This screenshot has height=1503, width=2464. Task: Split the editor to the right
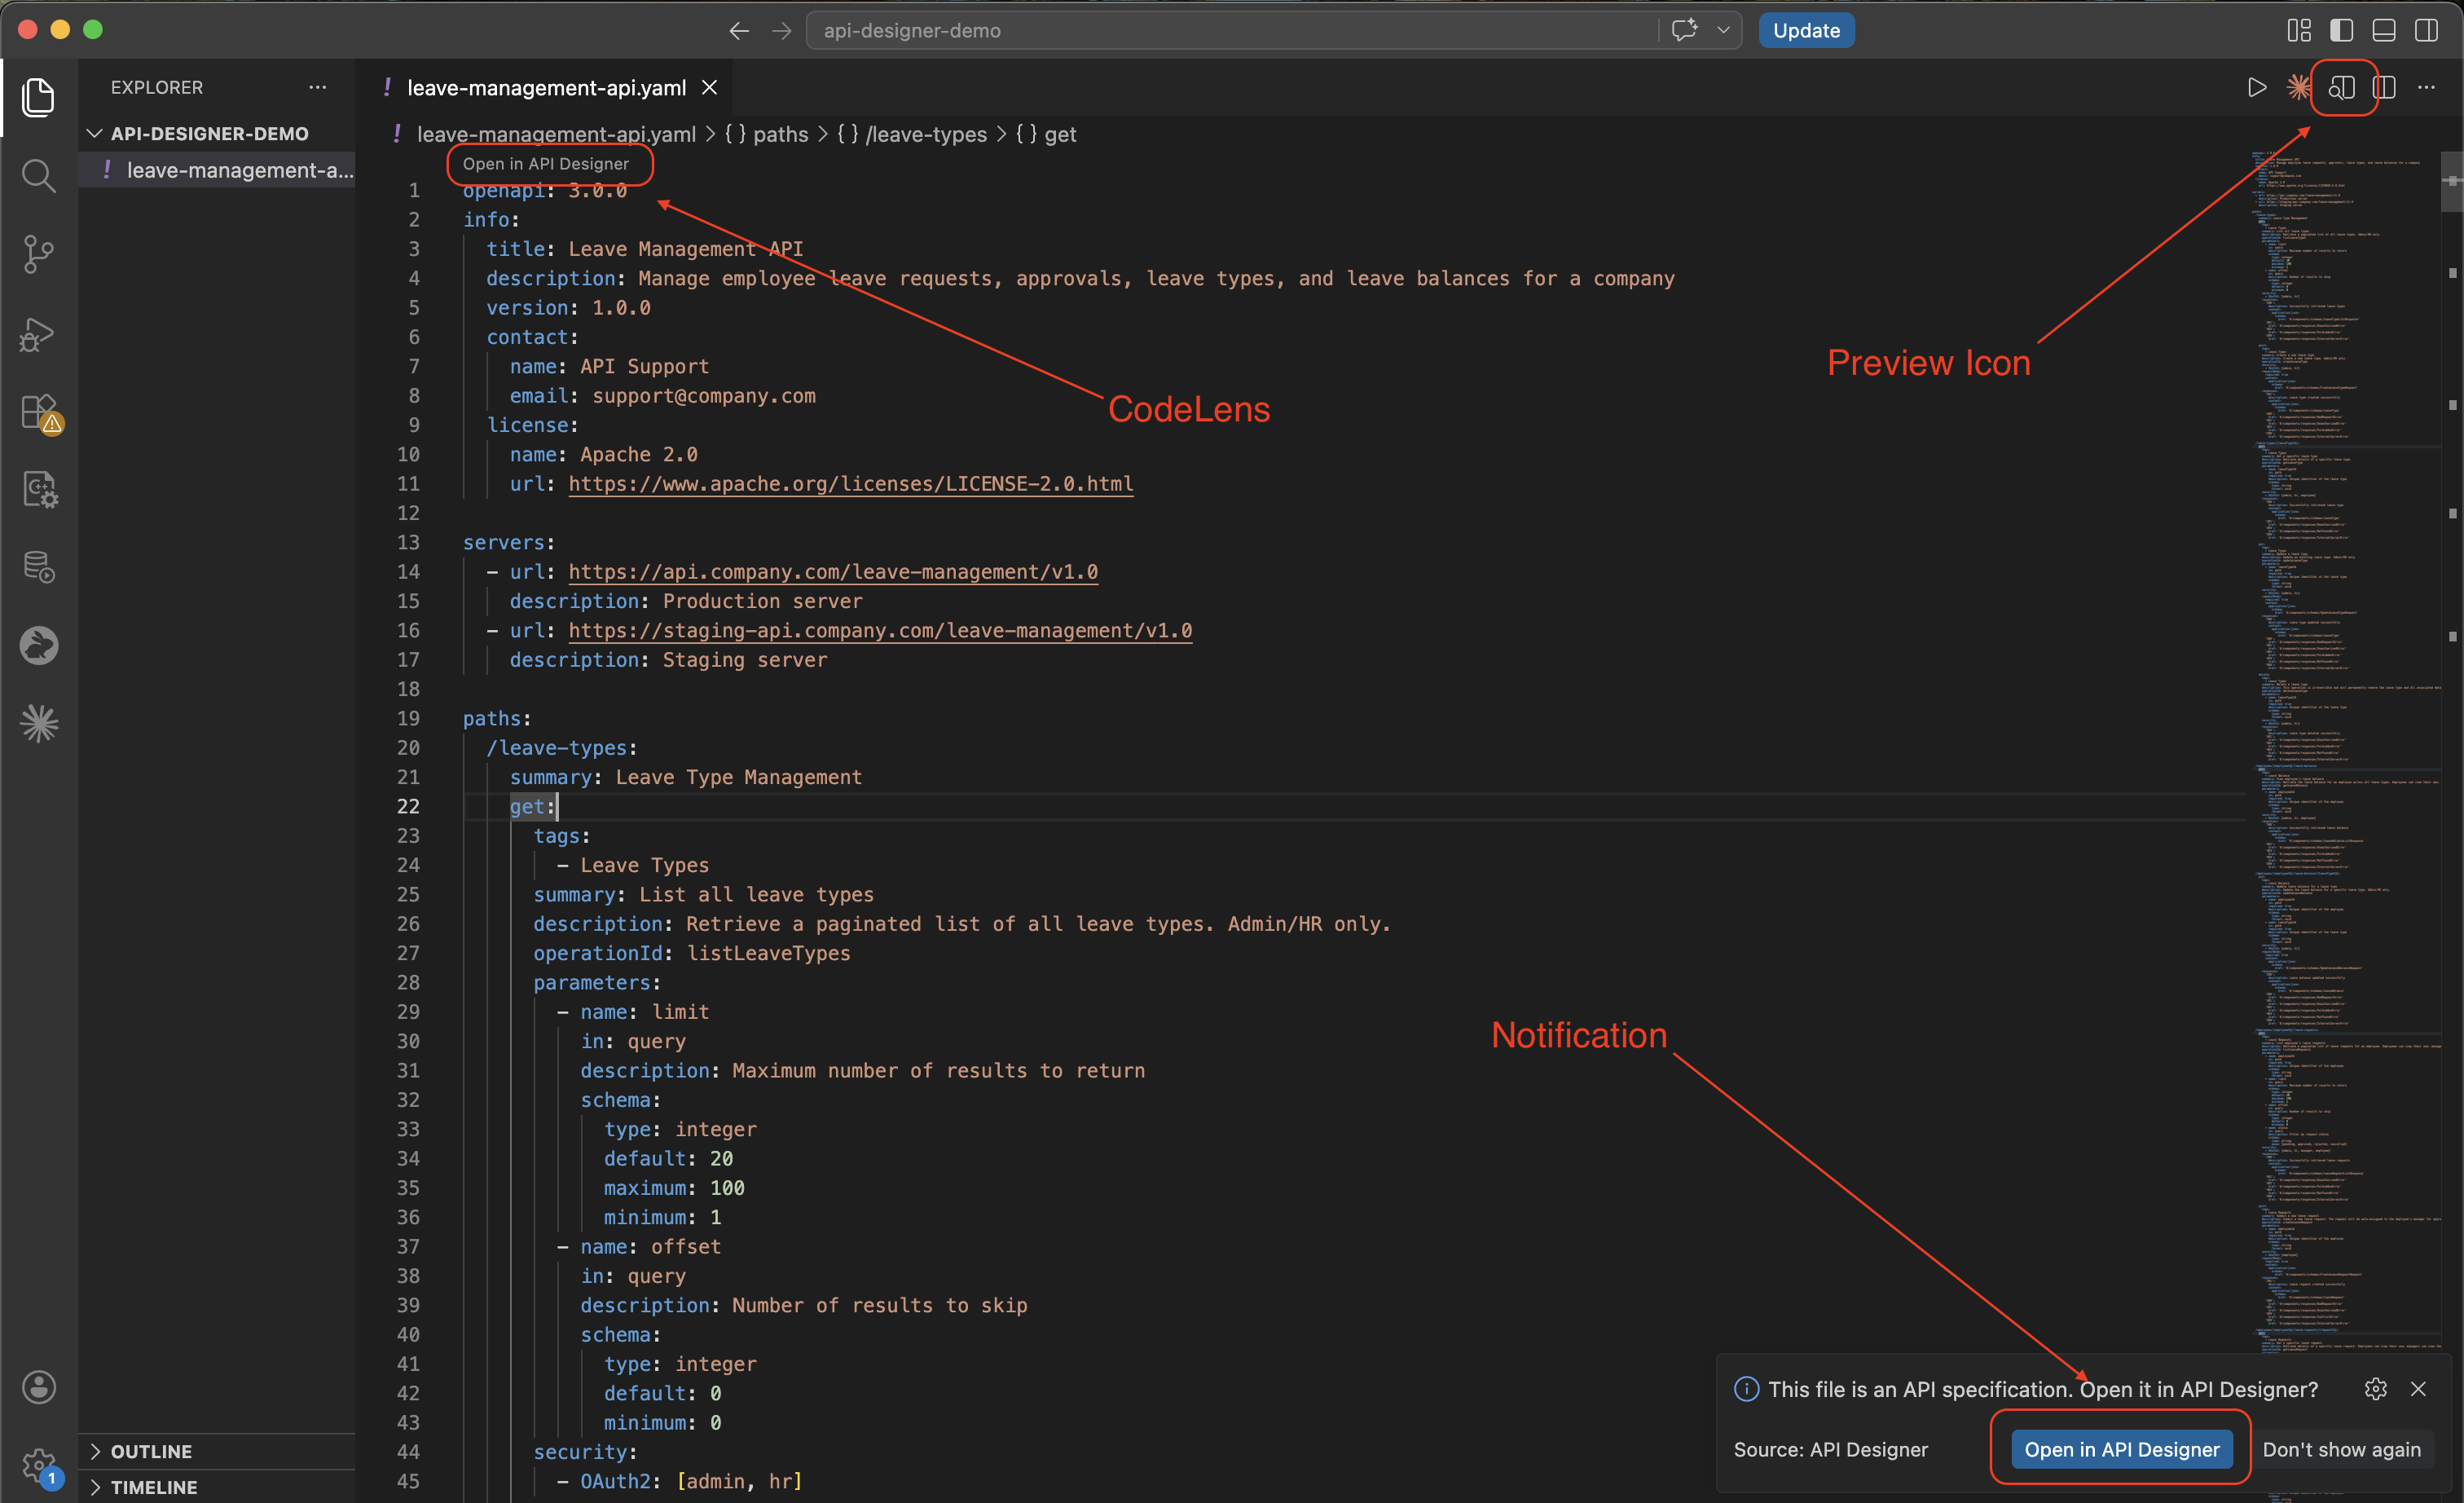pos(2384,88)
